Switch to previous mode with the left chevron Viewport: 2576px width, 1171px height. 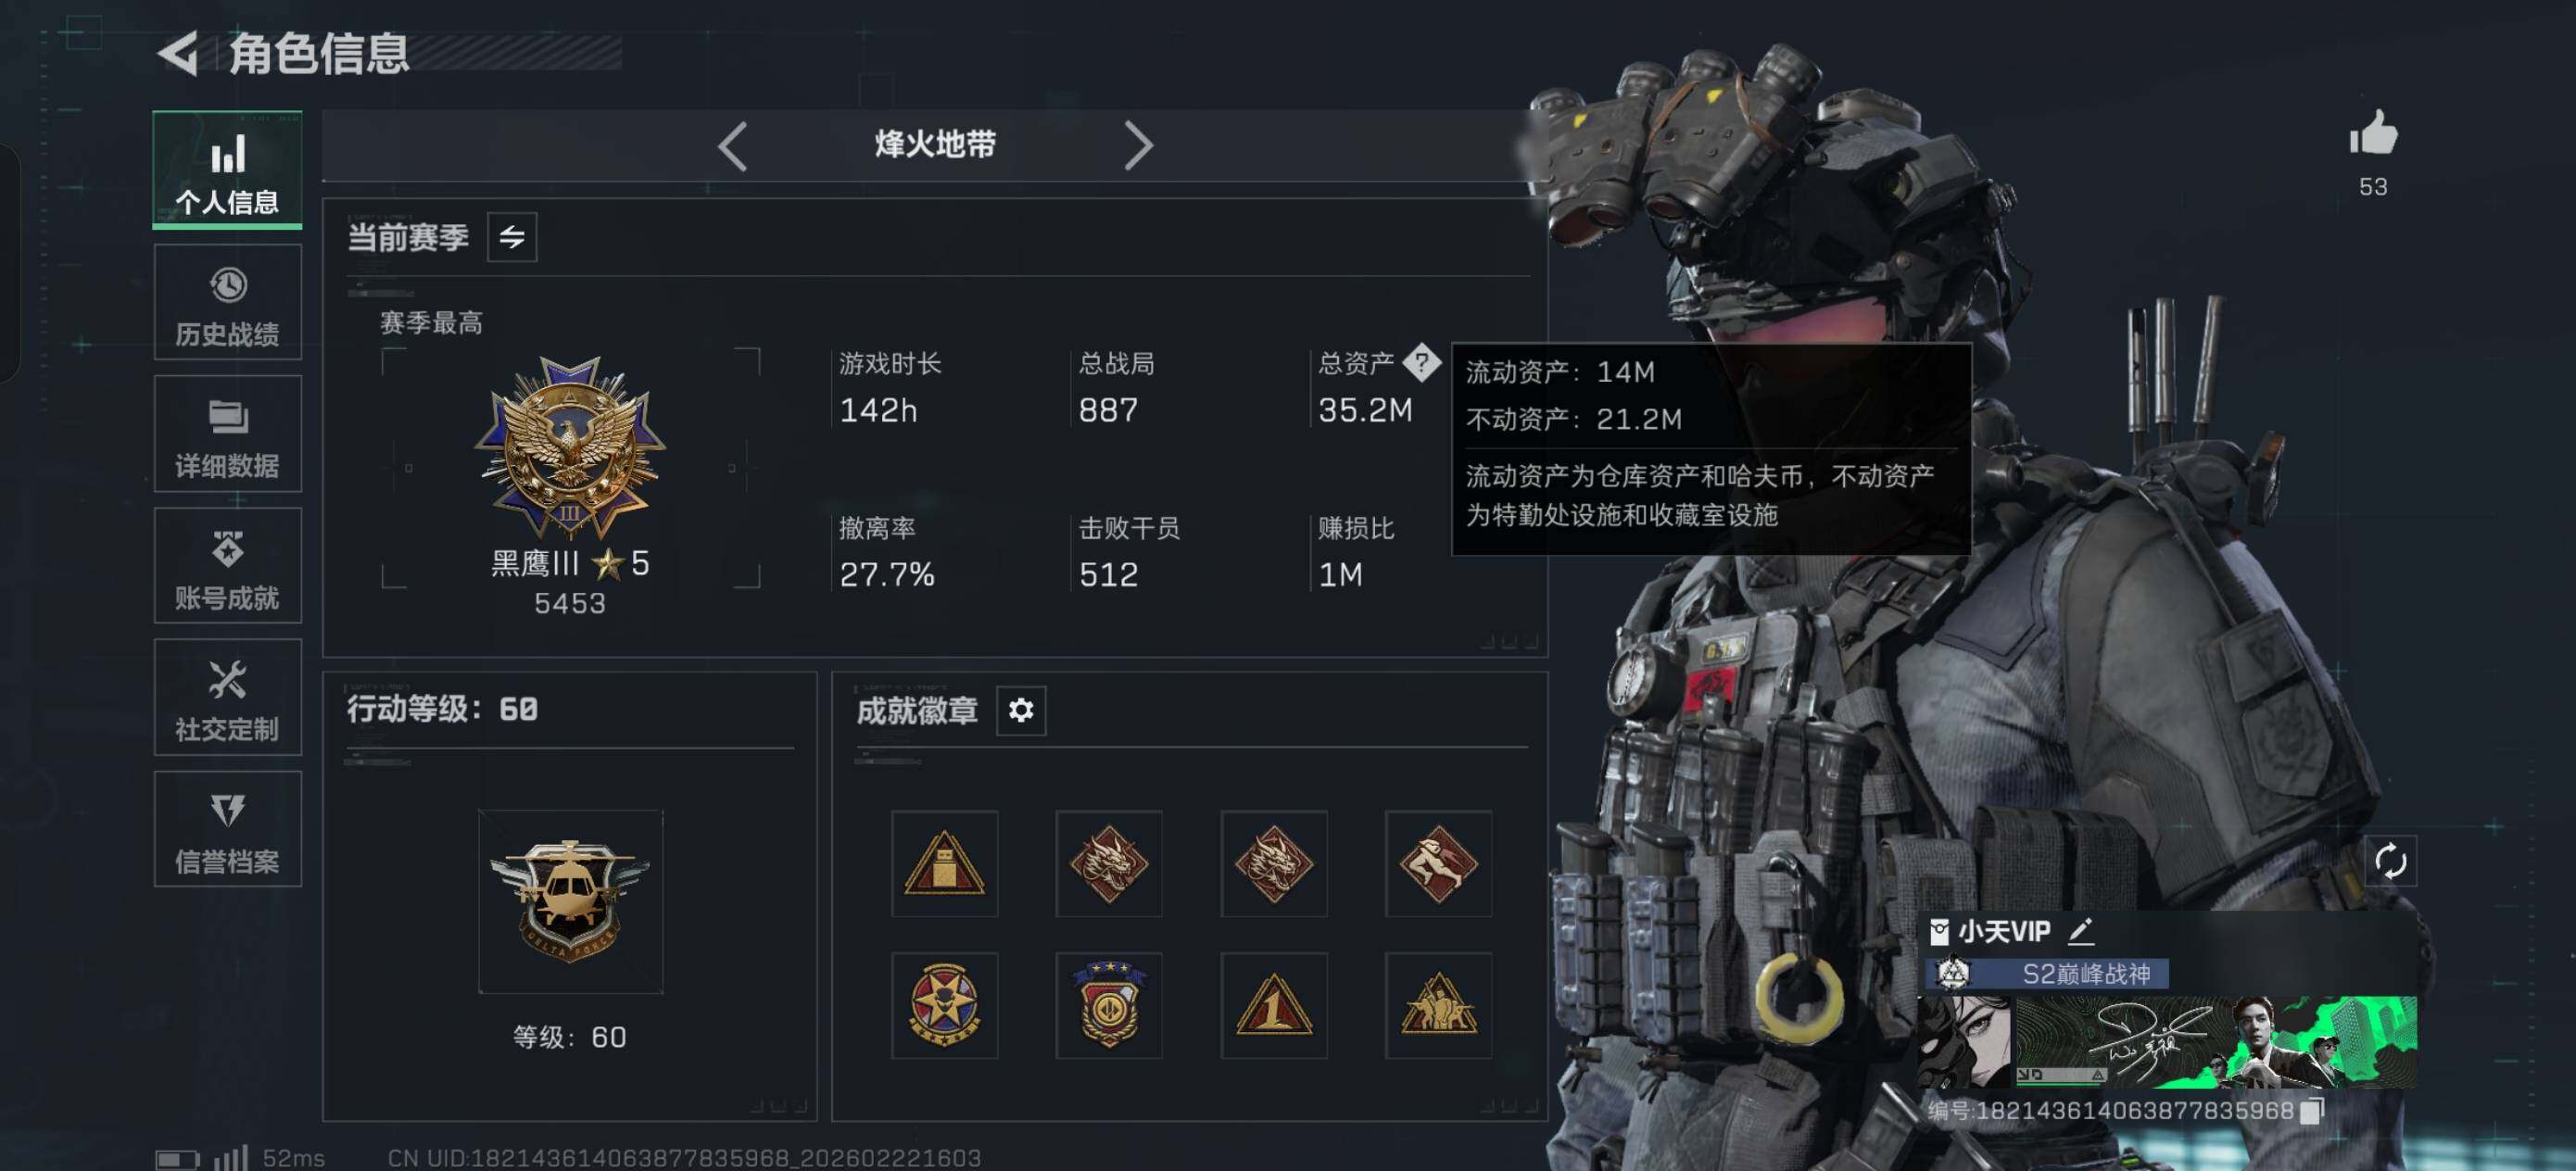[x=733, y=146]
